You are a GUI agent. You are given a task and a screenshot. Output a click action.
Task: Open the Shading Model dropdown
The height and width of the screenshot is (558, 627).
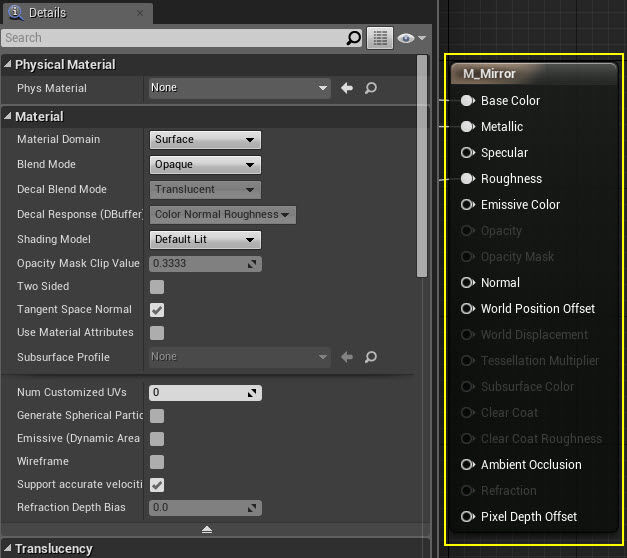tap(205, 240)
